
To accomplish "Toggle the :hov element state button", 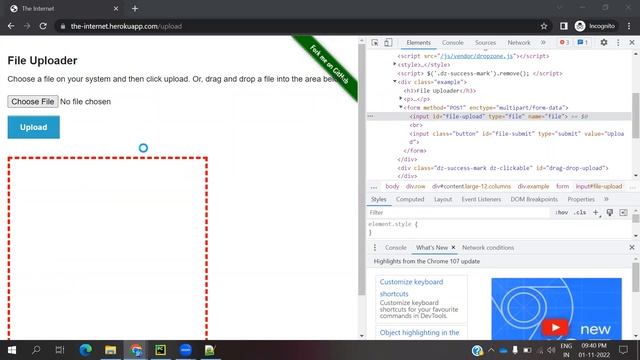I will 562,212.
